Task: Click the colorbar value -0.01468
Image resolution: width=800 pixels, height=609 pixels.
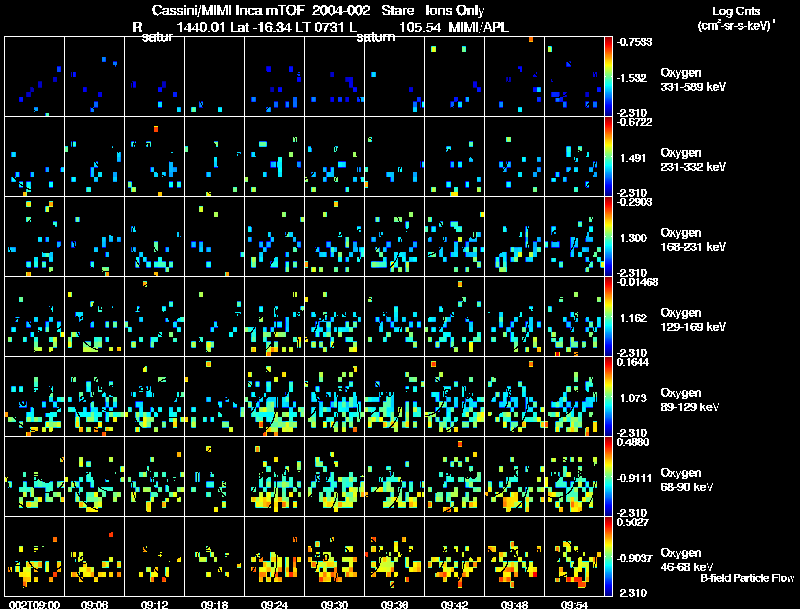Action: point(637,282)
